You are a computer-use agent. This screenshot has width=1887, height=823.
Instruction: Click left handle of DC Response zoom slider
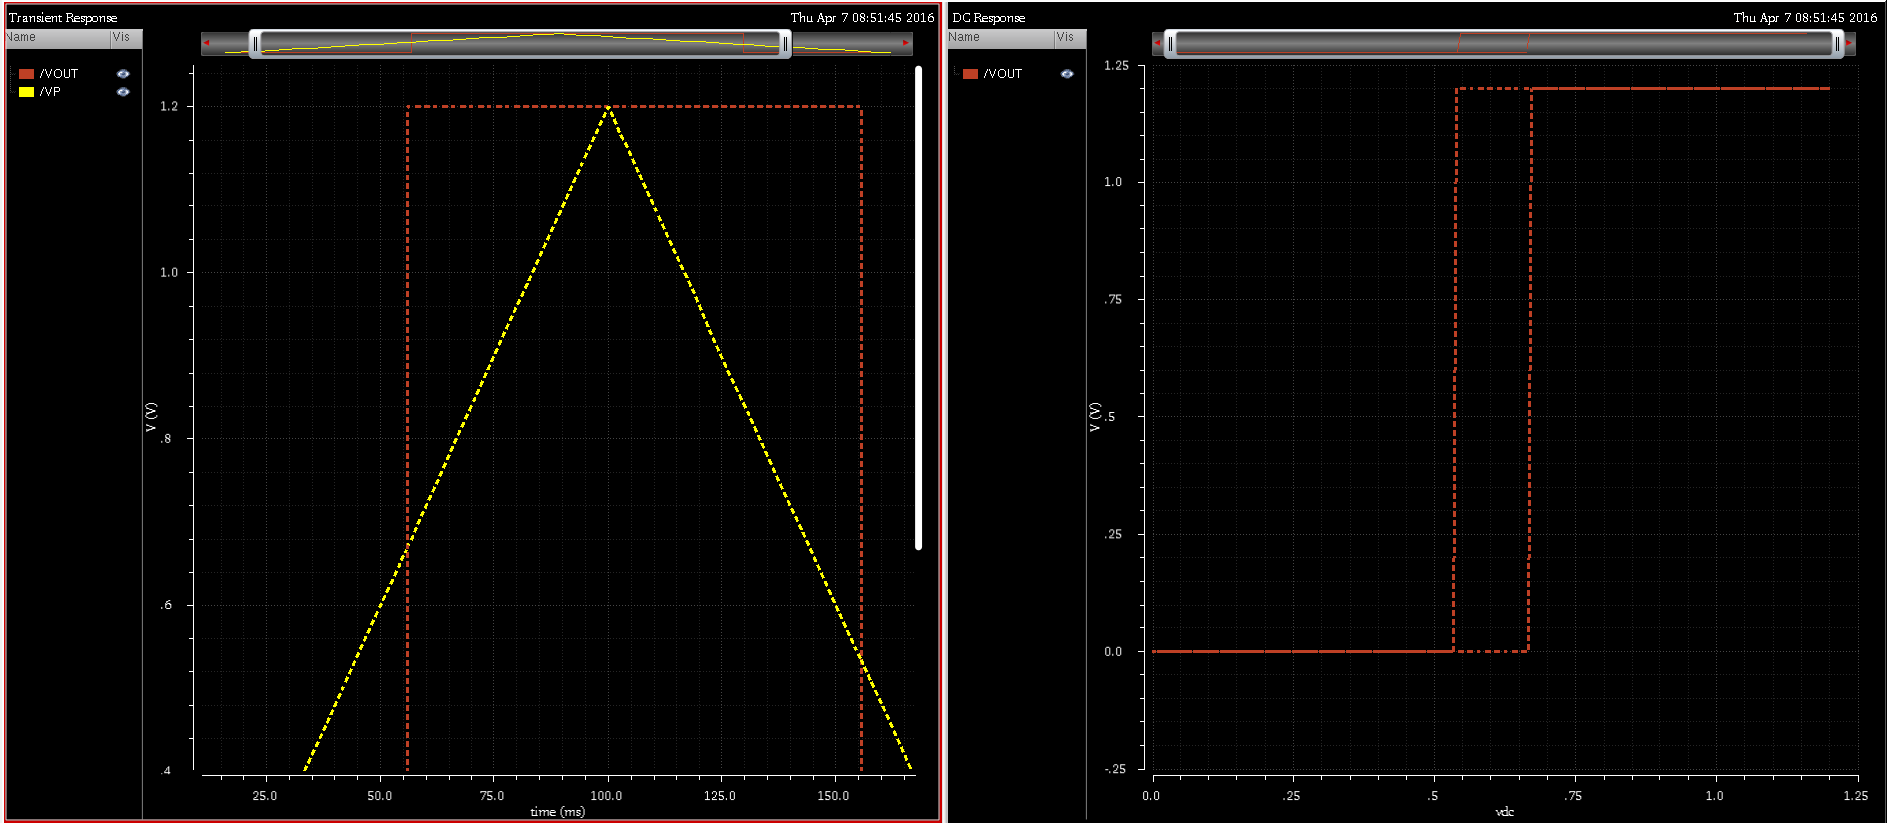pos(1171,43)
